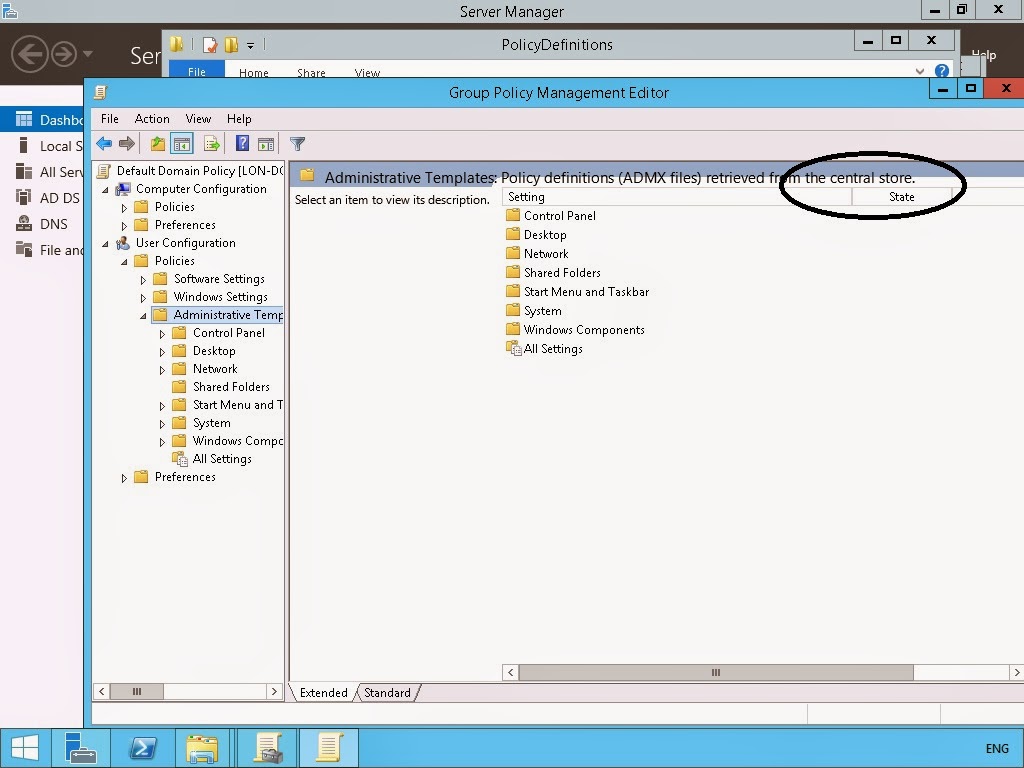Open the View menu in editor
Screen dimensions: 1024x768
tap(198, 119)
